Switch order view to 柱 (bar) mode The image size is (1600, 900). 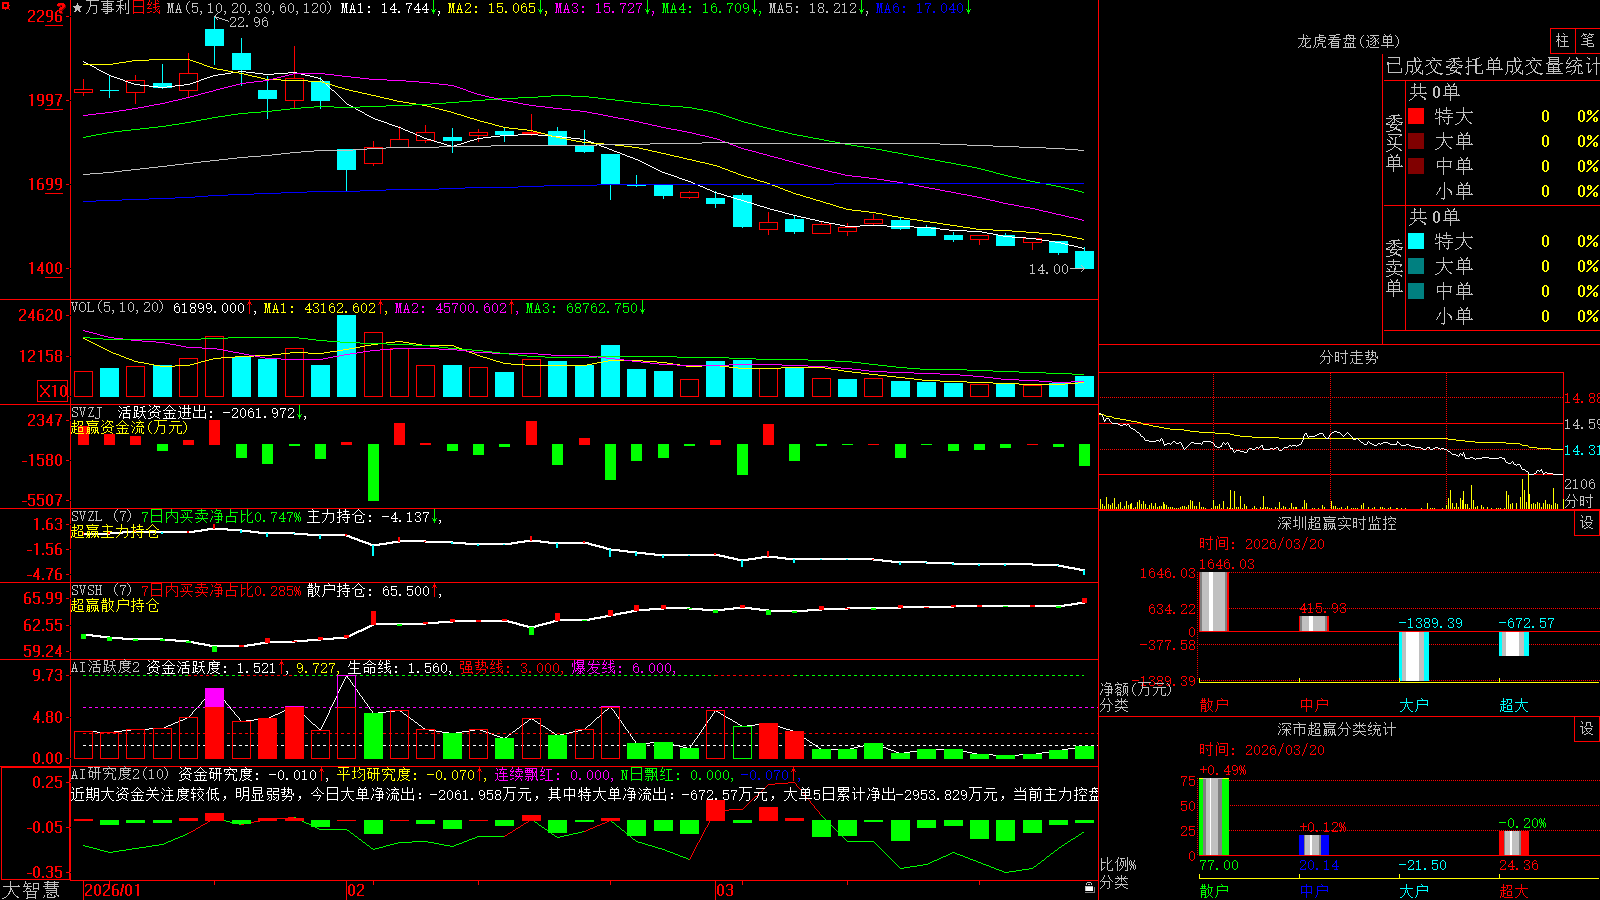(x=1562, y=40)
